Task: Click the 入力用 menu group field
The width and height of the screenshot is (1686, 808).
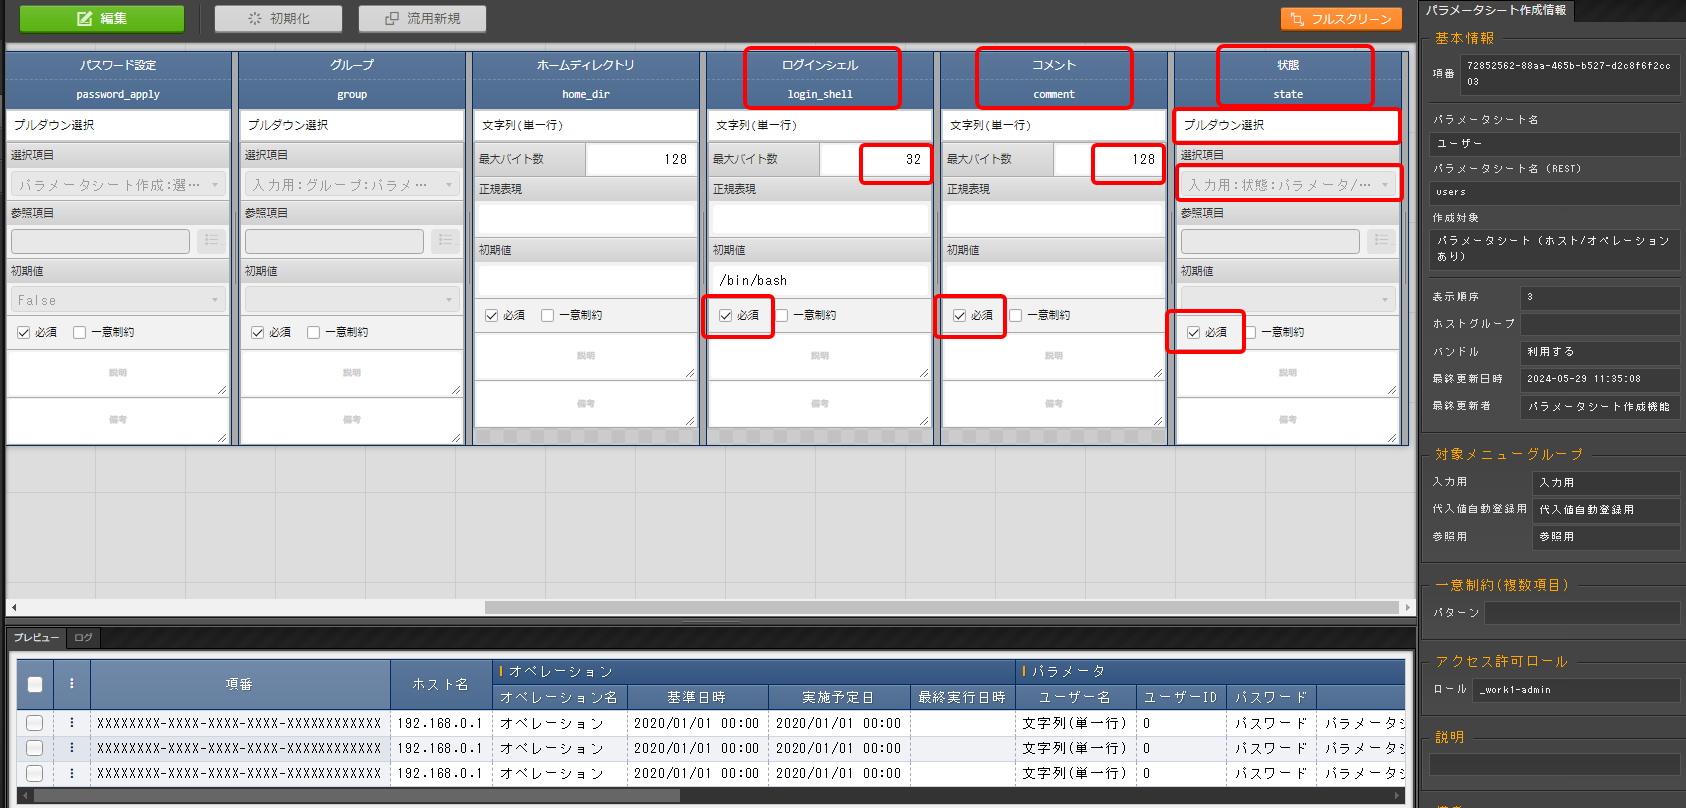Action: 1606,482
